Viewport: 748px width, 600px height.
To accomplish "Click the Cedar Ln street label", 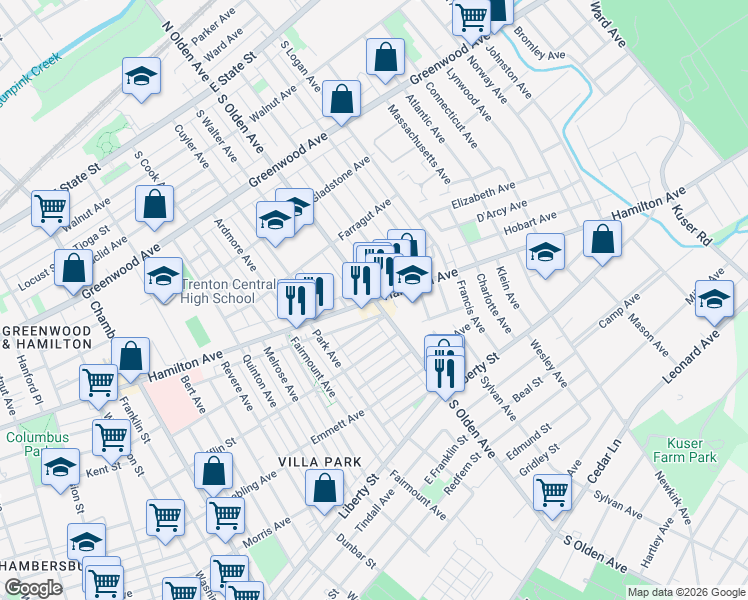I will click(x=604, y=461).
